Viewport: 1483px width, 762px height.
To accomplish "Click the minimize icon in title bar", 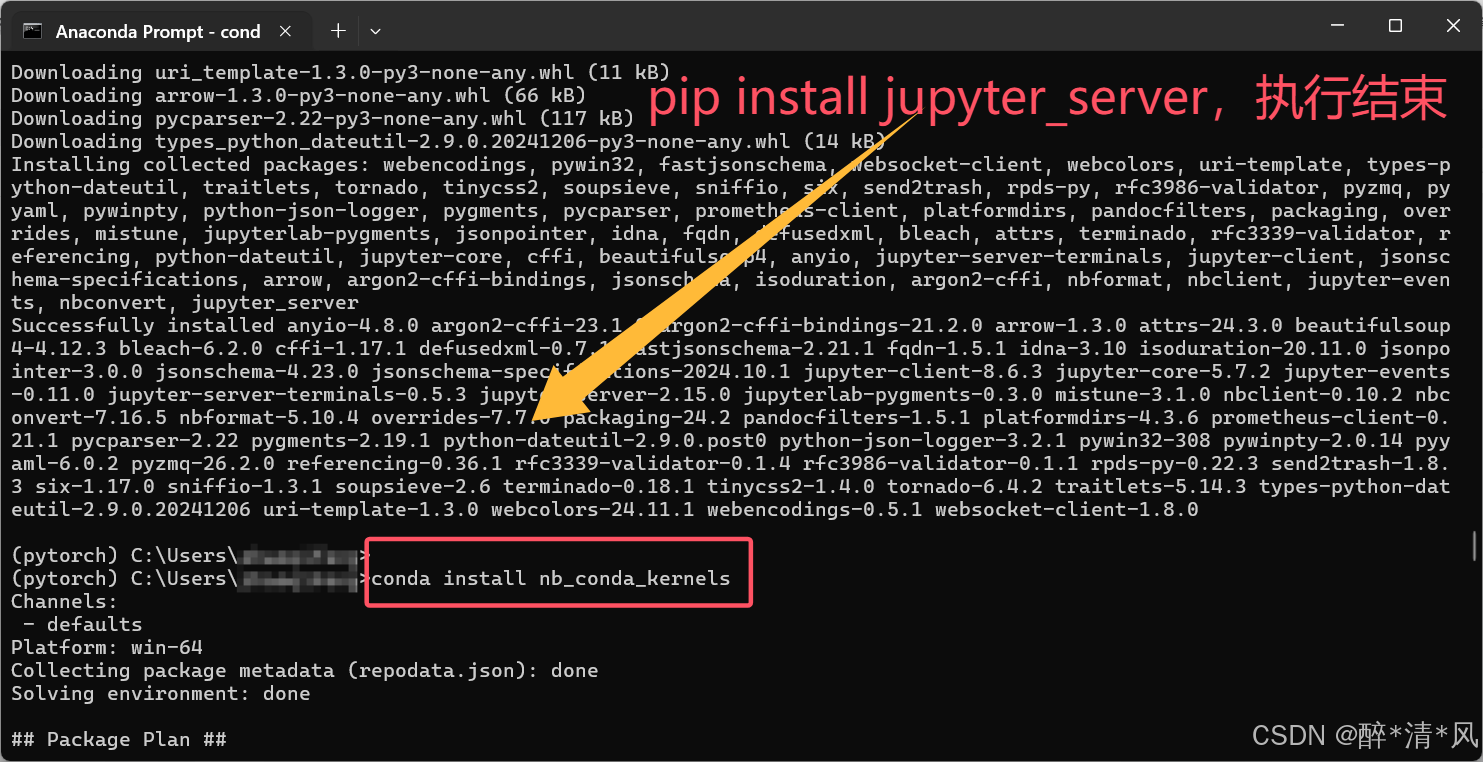I will pos(1335,25).
